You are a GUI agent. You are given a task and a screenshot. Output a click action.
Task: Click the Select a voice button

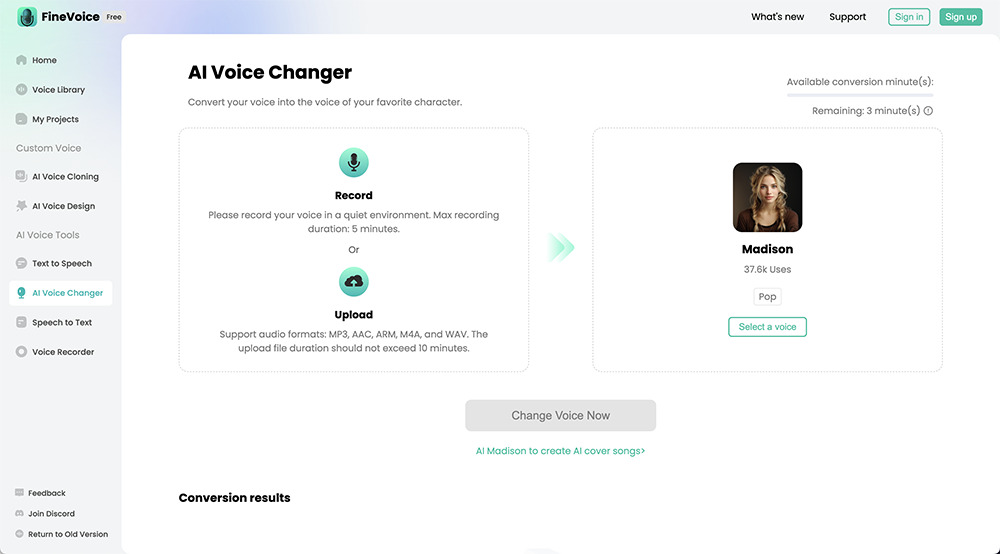coord(767,327)
